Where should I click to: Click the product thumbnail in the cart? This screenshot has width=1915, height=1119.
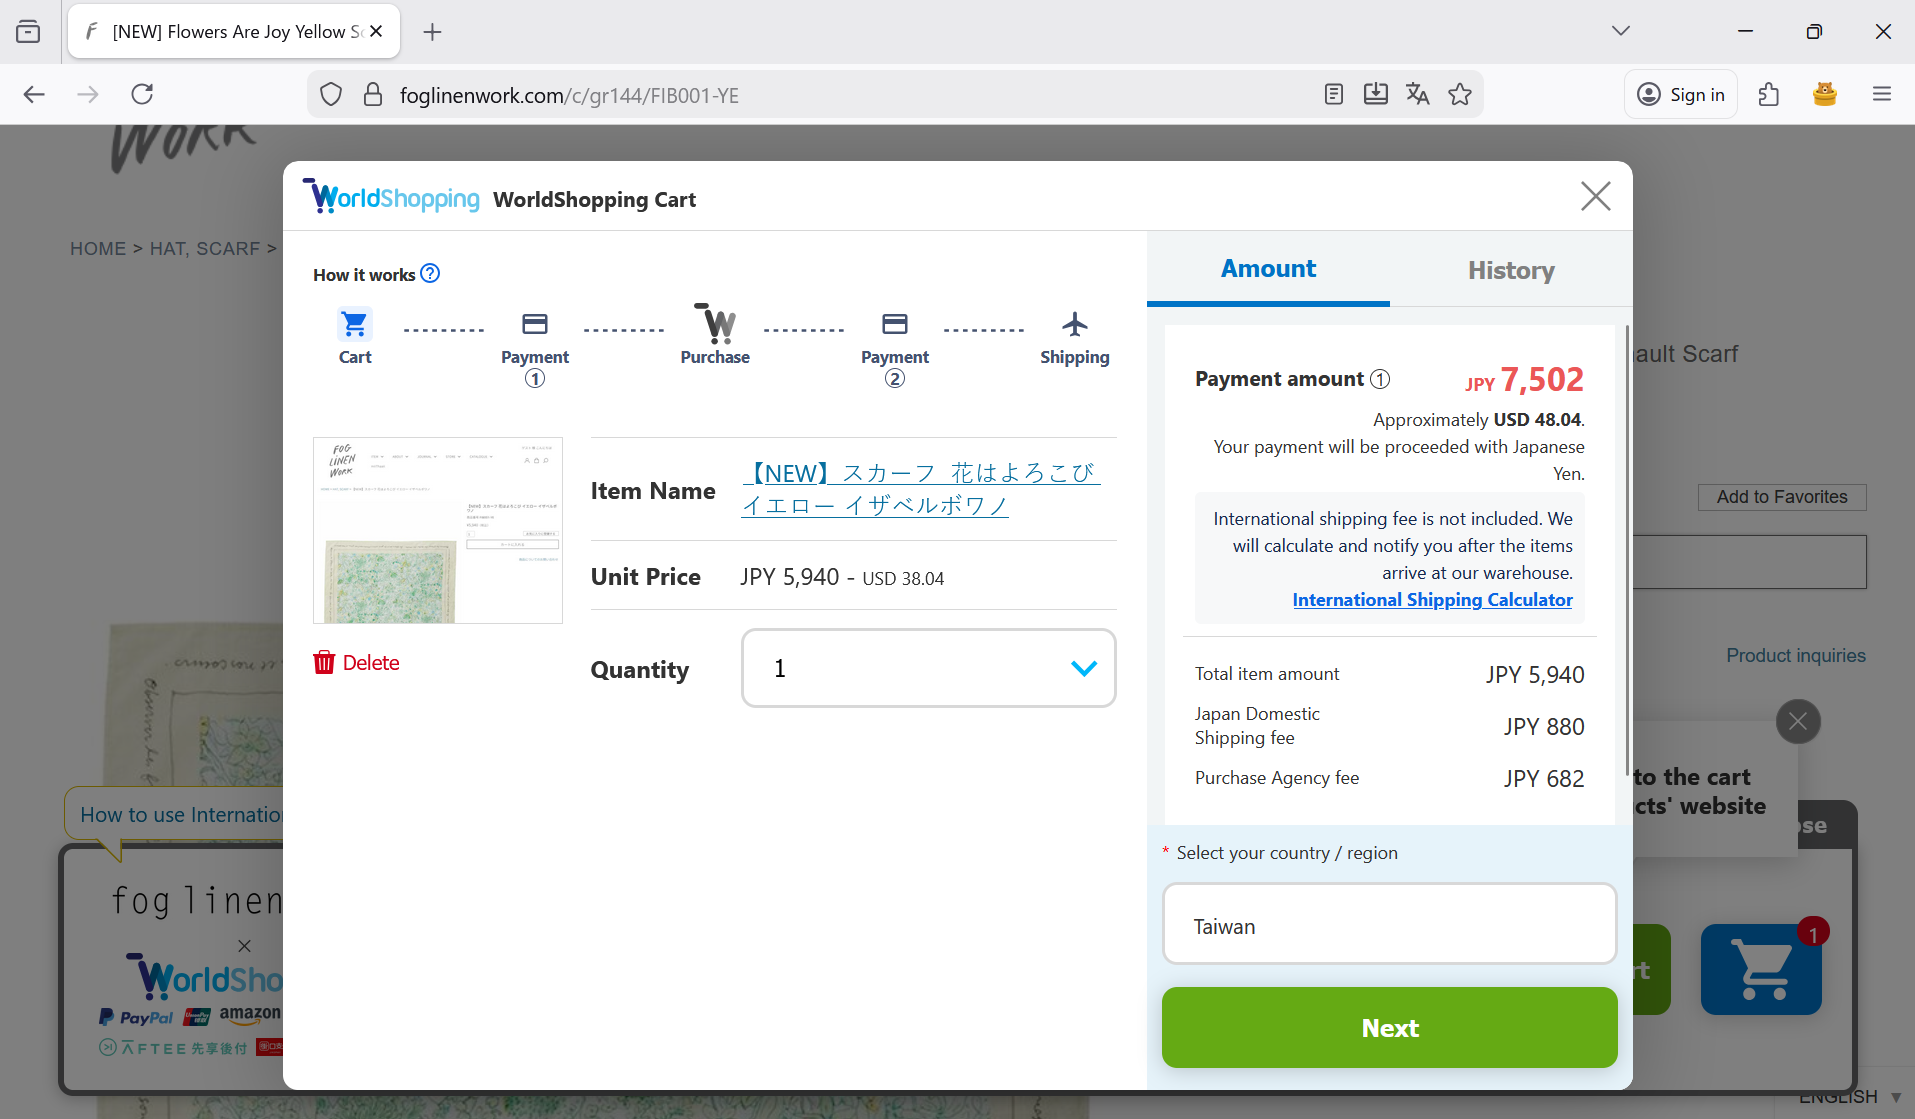438,530
